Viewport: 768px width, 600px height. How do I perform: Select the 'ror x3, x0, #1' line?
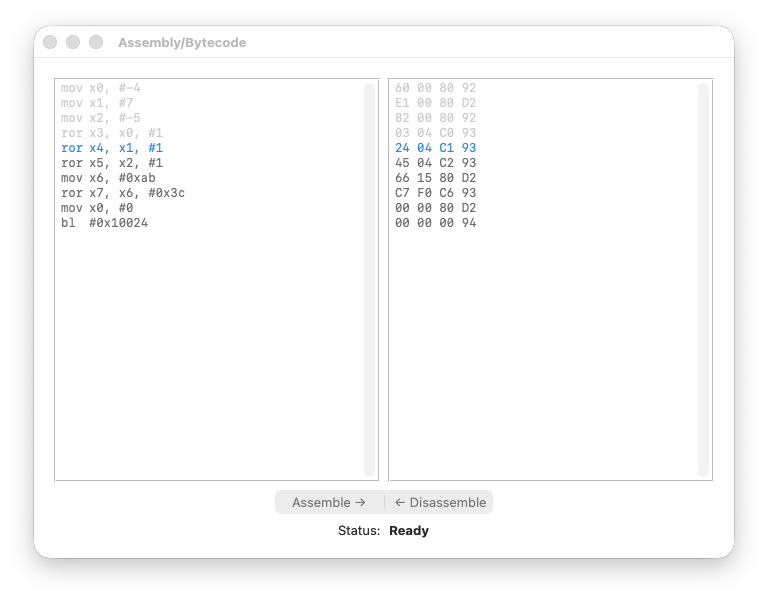coord(111,133)
